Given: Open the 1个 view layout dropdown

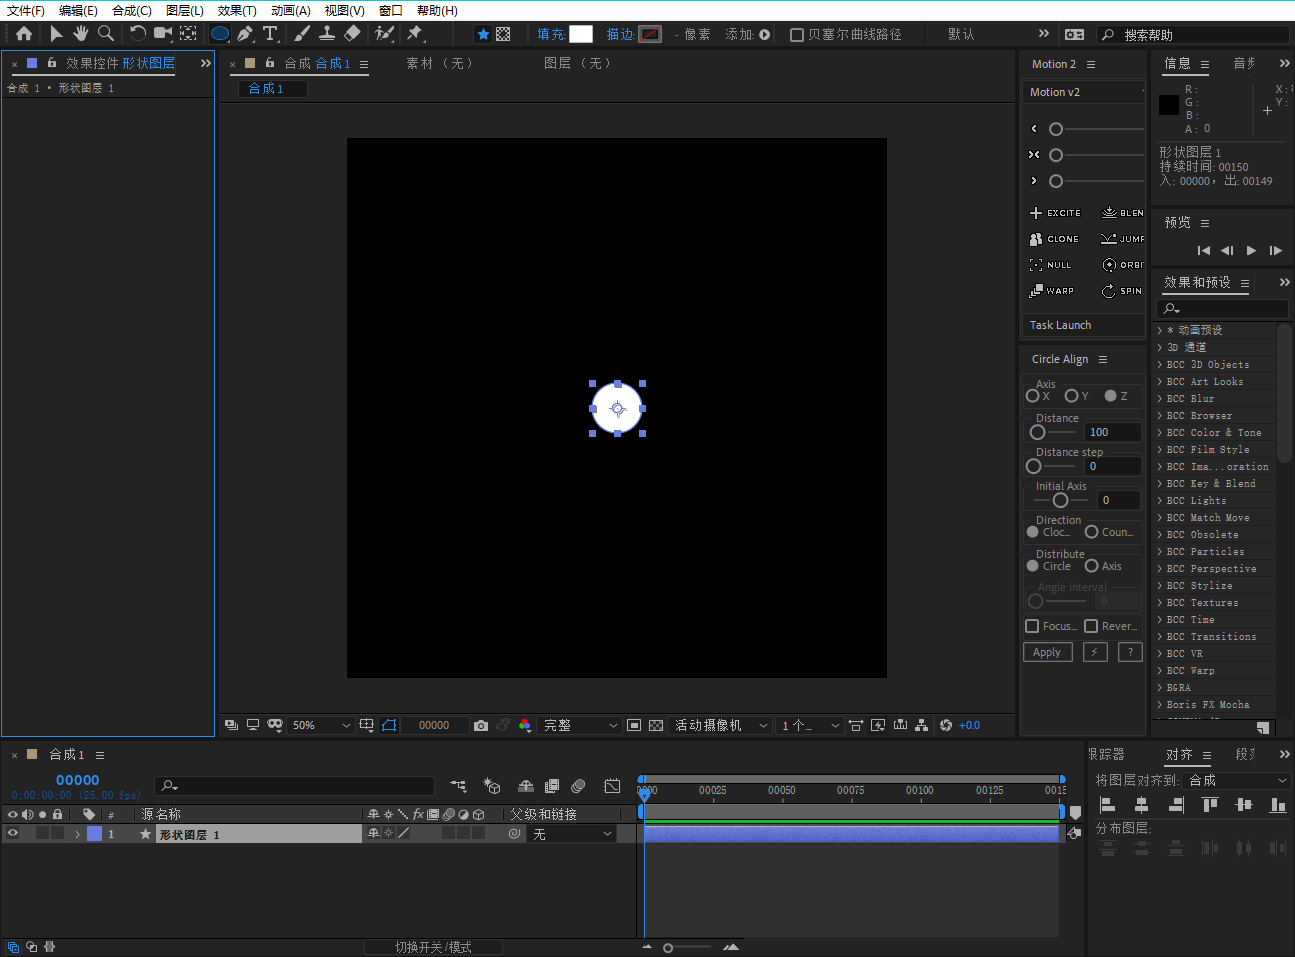Looking at the screenshot, I should coord(810,725).
